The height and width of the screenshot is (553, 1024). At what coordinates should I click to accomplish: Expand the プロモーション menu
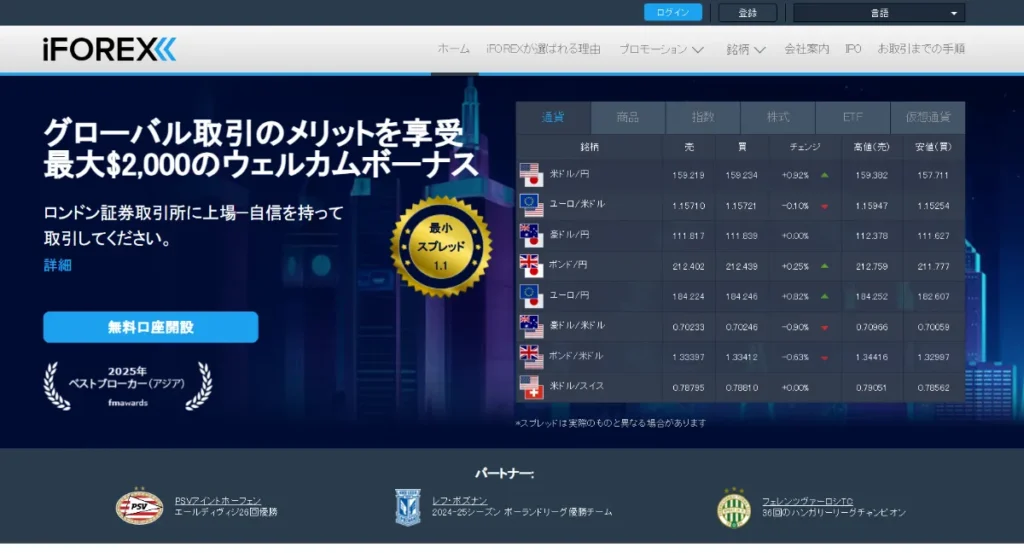pyautogui.click(x=661, y=49)
